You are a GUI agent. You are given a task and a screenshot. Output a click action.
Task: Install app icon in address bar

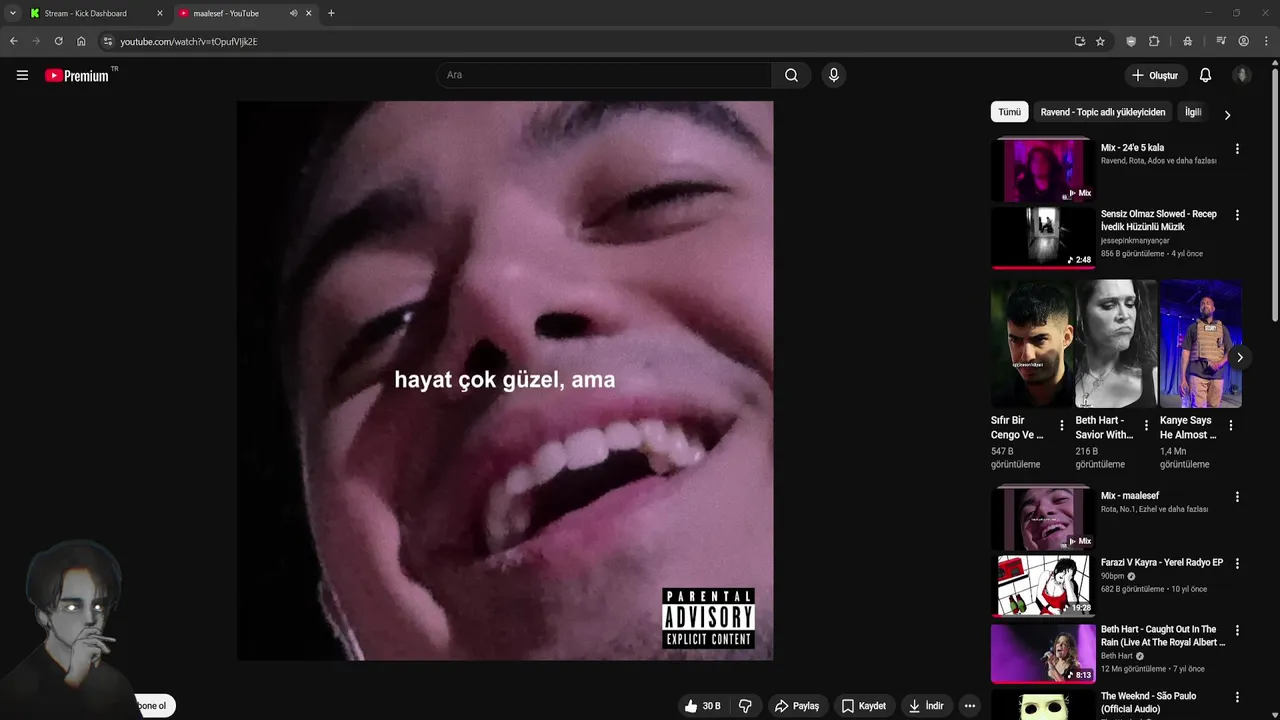coord(1080,41)
